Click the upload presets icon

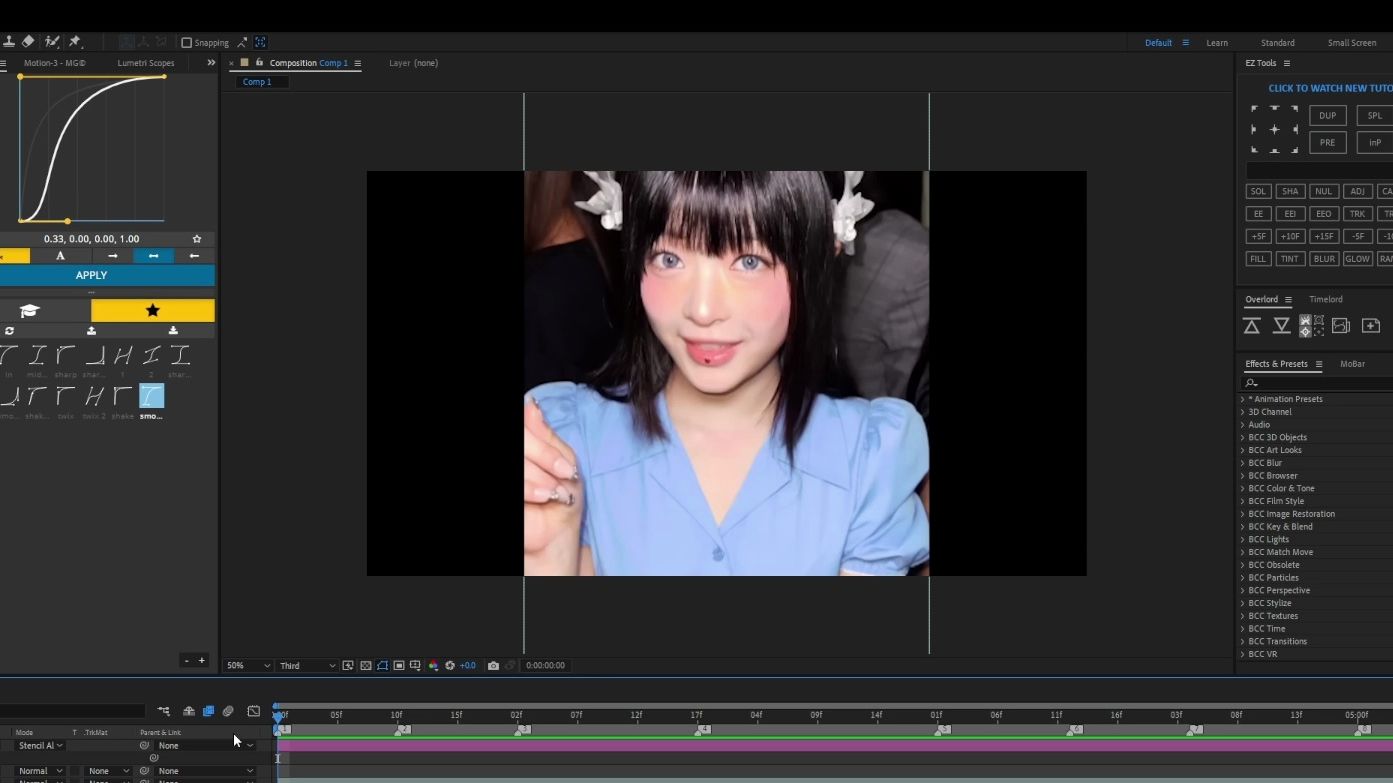point(91,331)
